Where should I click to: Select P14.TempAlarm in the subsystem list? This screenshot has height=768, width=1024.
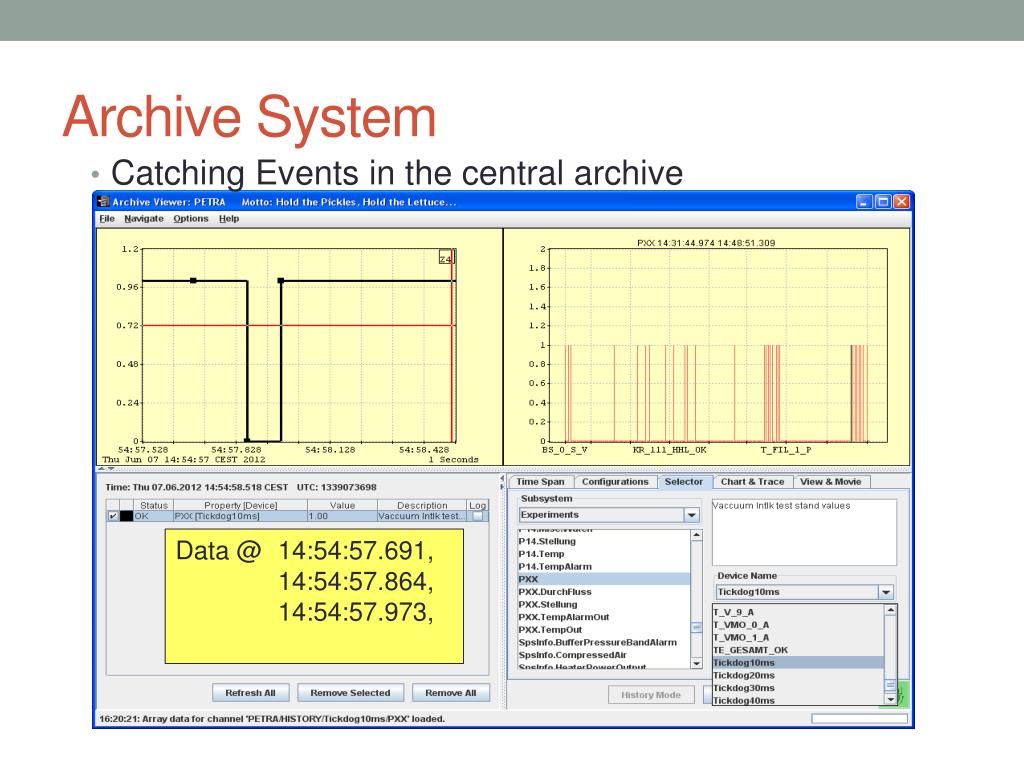604,567
